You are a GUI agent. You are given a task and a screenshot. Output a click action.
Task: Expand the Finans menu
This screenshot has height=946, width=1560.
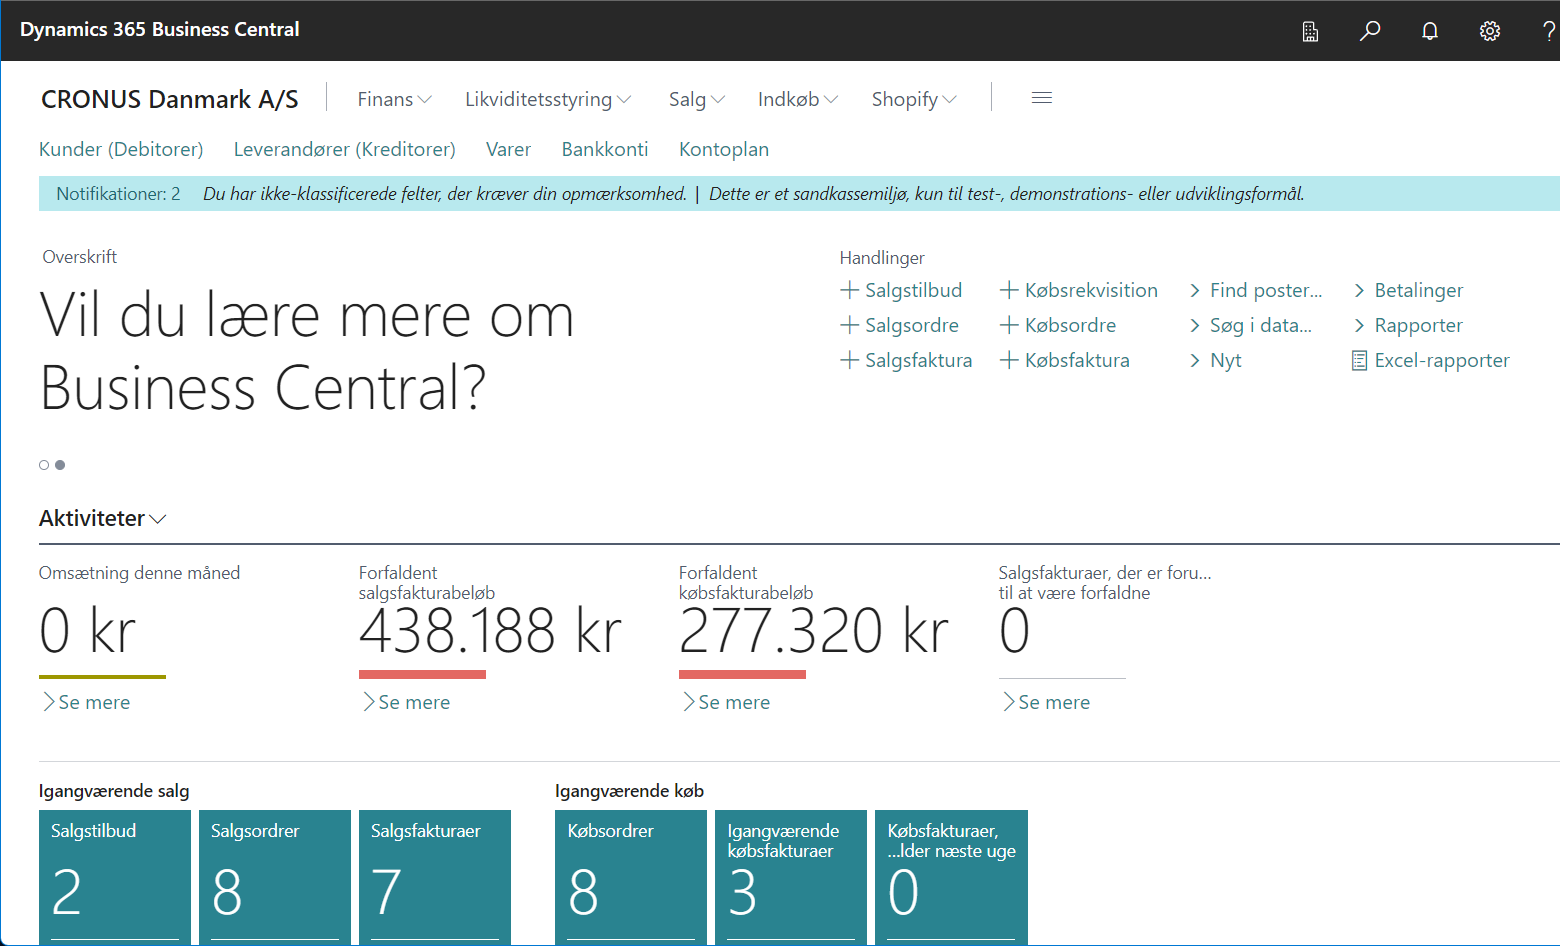395,99
